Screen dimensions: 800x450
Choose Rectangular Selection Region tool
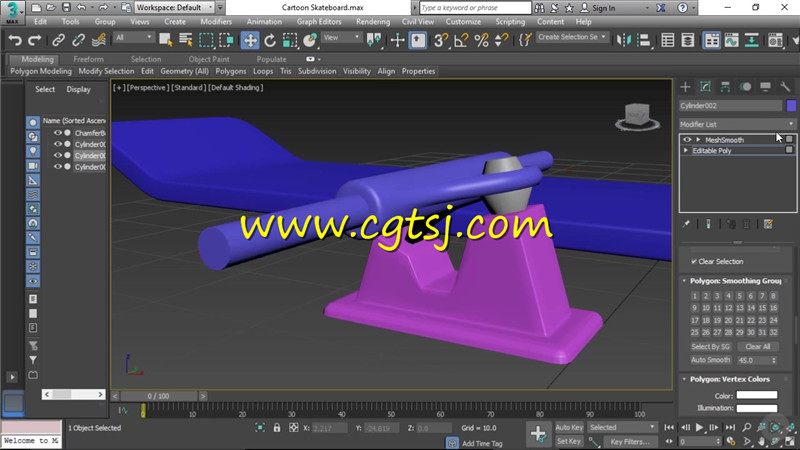(x=206, y=40)
